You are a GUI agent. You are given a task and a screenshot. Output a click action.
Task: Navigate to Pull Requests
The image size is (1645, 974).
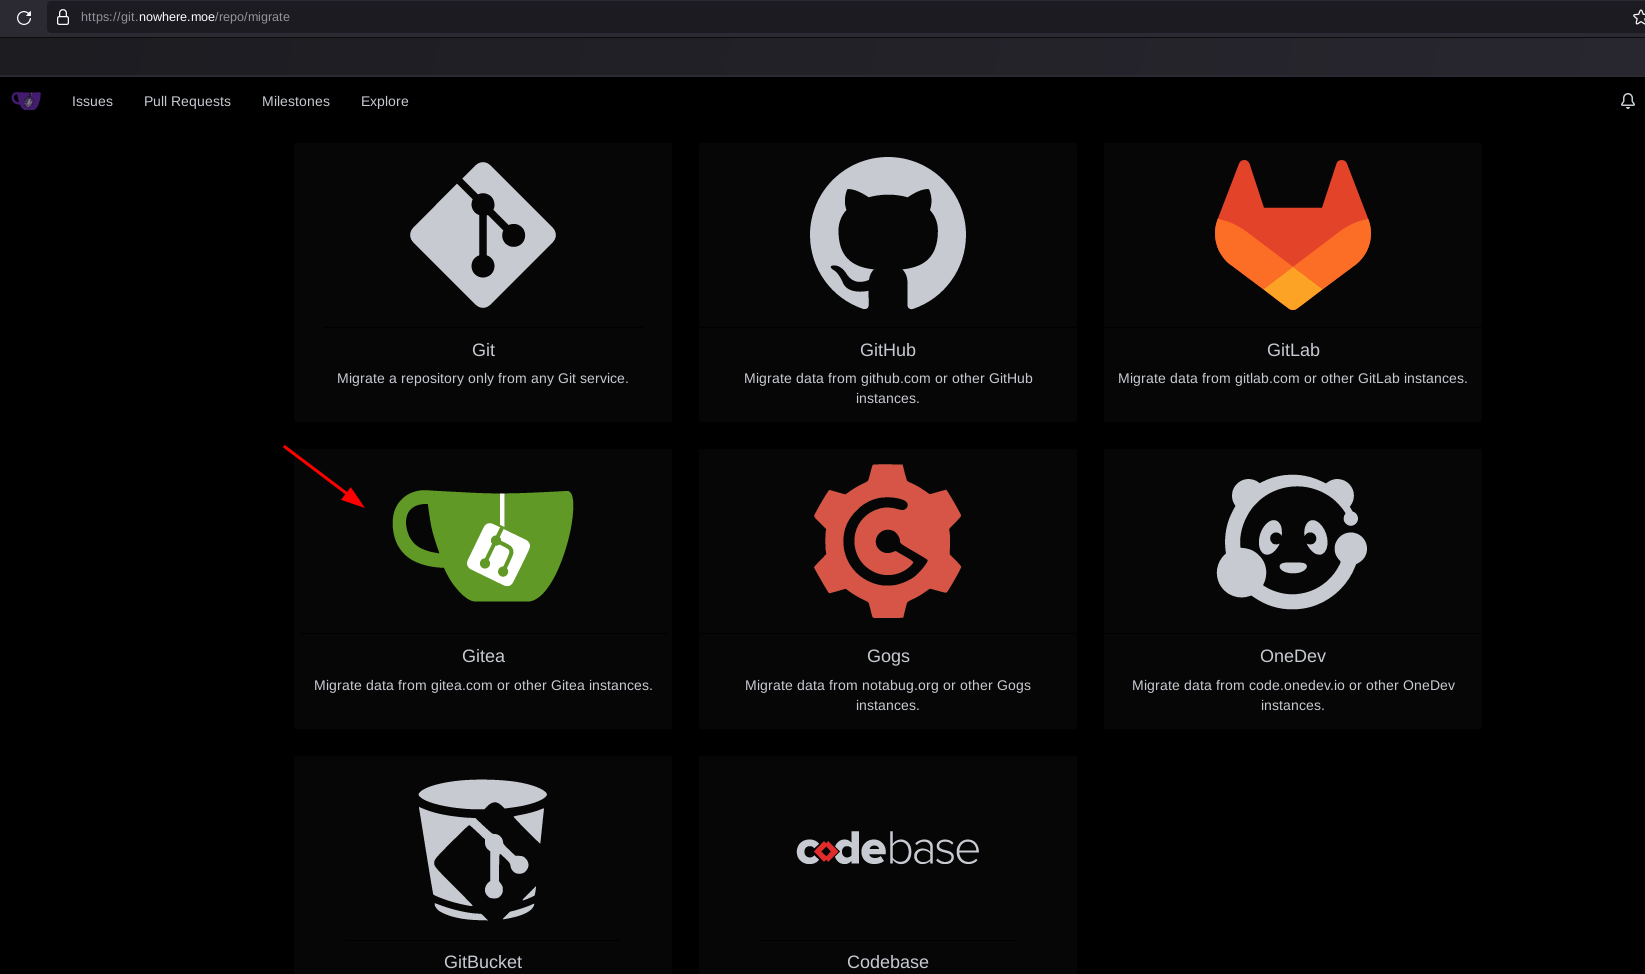187,101
